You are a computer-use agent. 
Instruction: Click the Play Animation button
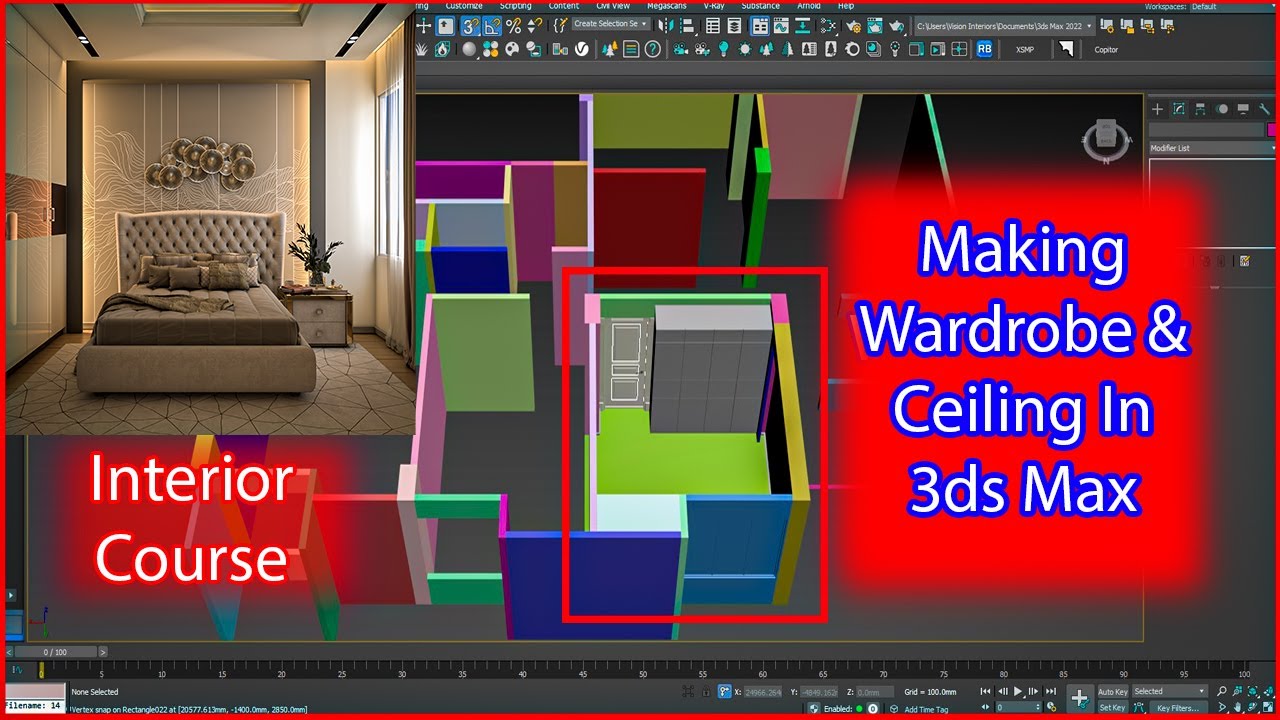(1018, 691)
